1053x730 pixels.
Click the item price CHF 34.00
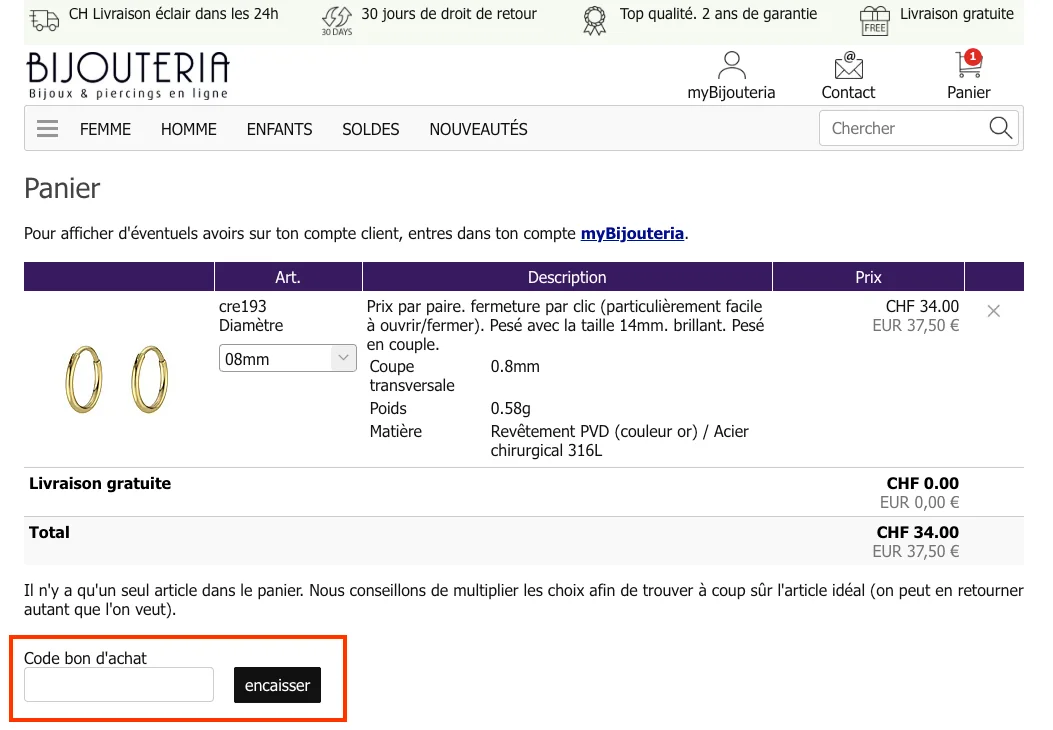(x=922, y=306)
